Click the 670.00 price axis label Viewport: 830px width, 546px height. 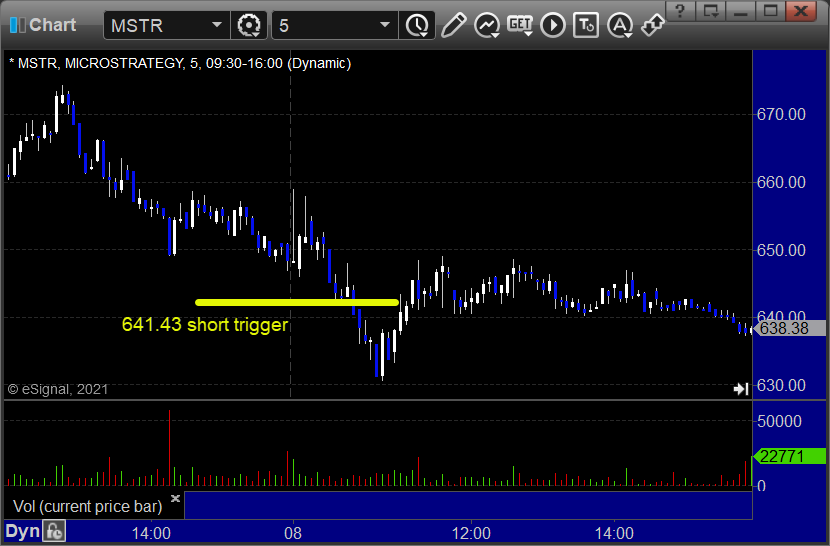(781, 114)
